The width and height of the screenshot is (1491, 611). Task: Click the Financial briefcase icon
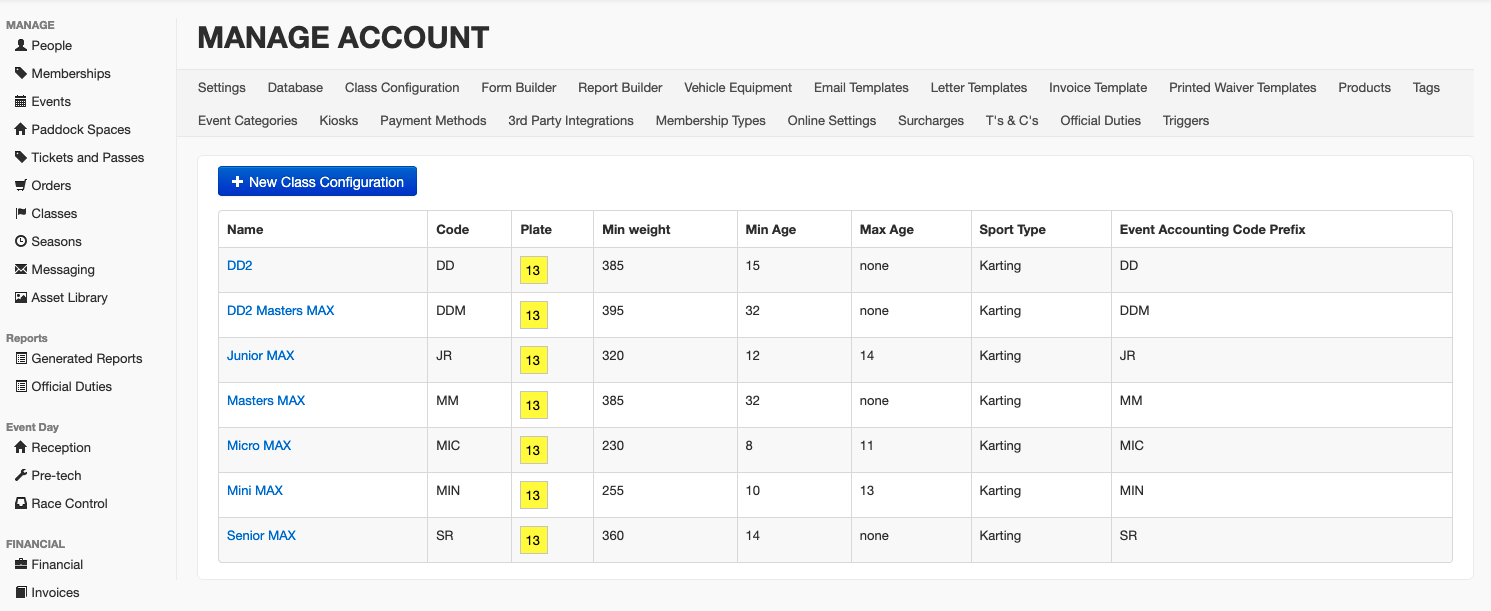click(x=21, y=565)
